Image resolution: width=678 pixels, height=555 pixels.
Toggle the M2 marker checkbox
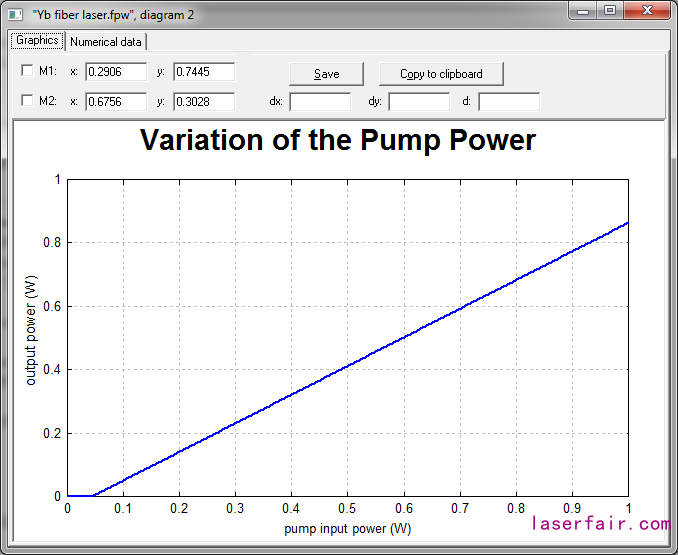27,101
